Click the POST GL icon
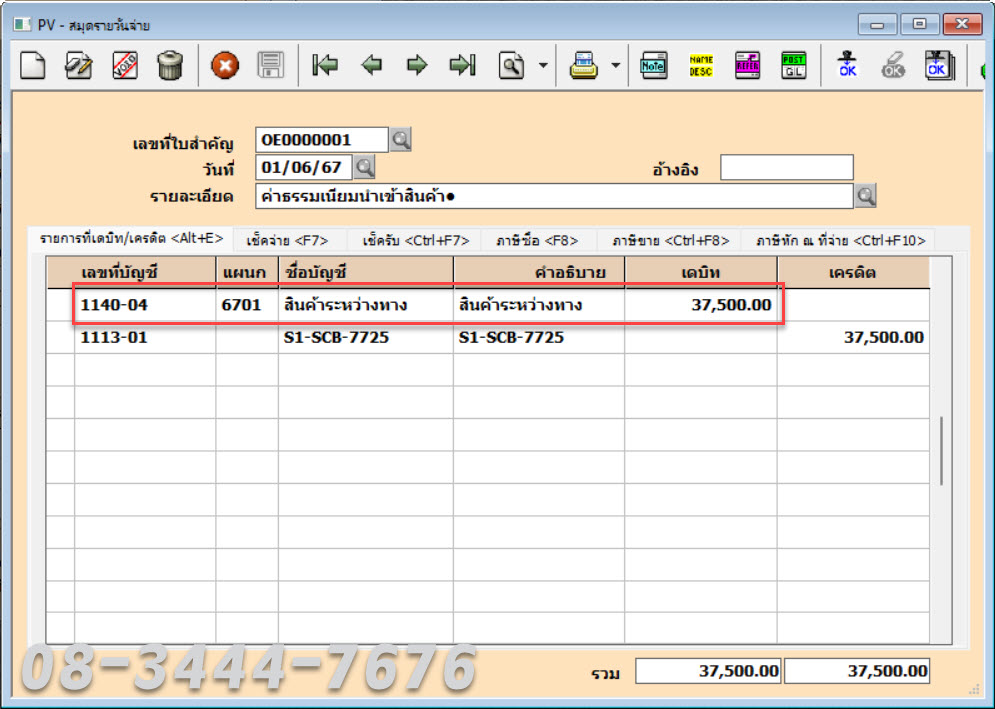Image resolution: width=995 pixels, height=709 pixels. (794, 65)
